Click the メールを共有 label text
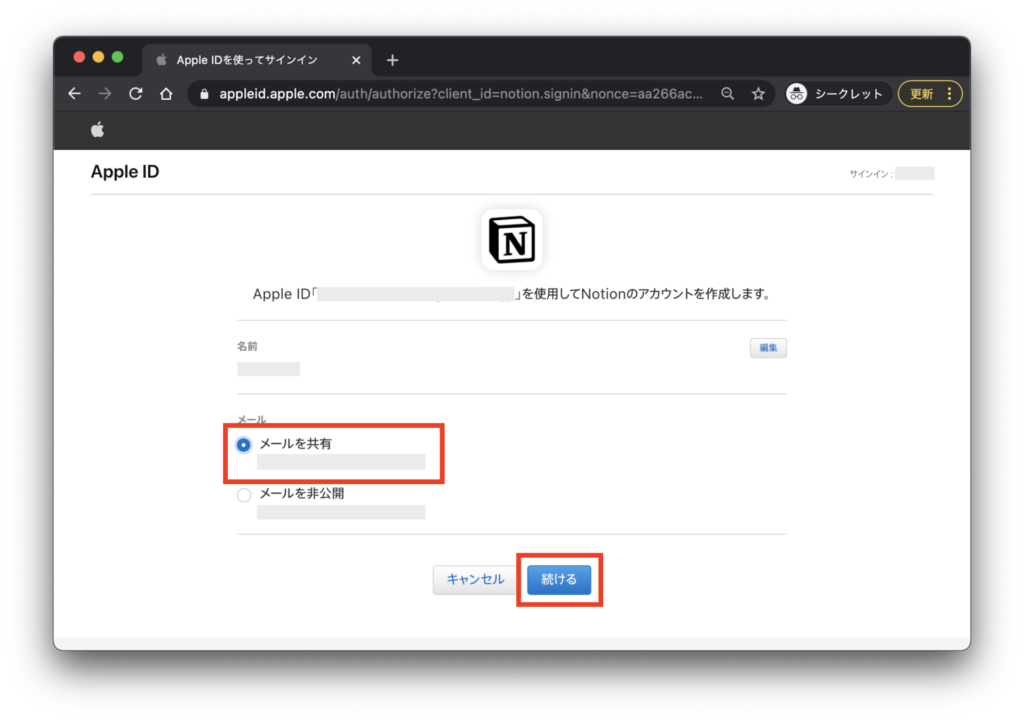1024x721 pixels. (295, 444)
